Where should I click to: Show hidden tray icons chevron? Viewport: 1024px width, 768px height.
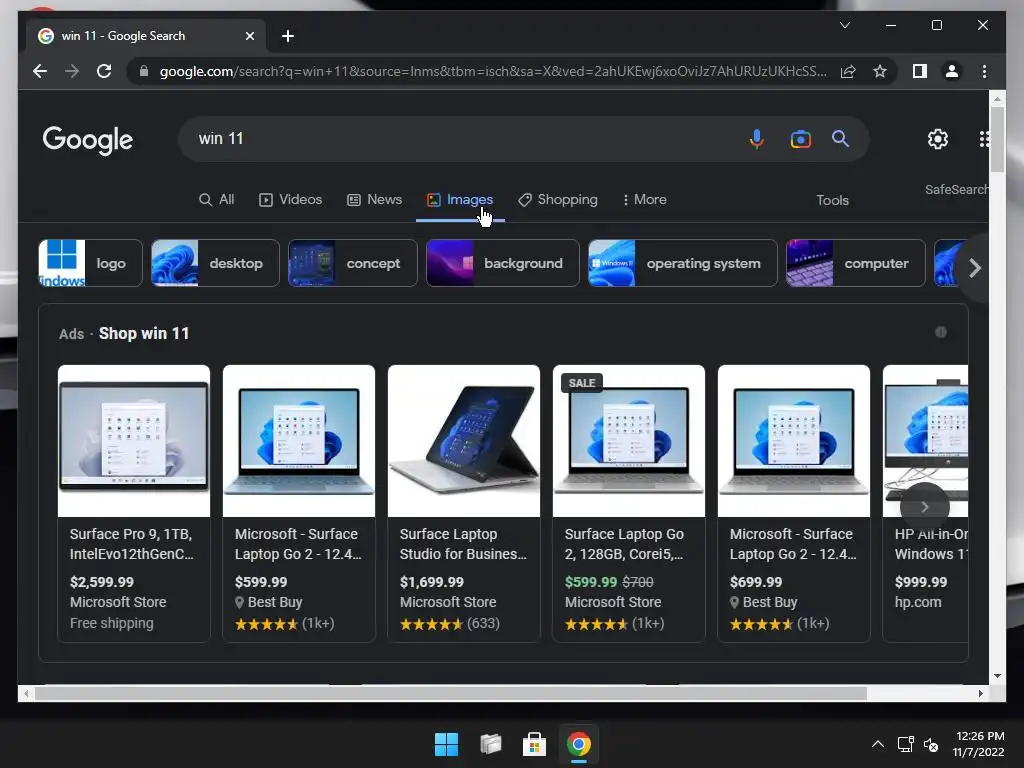point(878,744)
